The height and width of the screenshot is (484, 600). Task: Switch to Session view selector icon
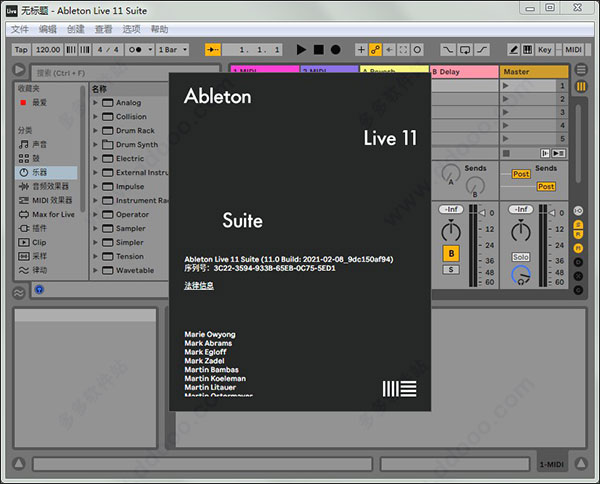[x=581, y=87]
